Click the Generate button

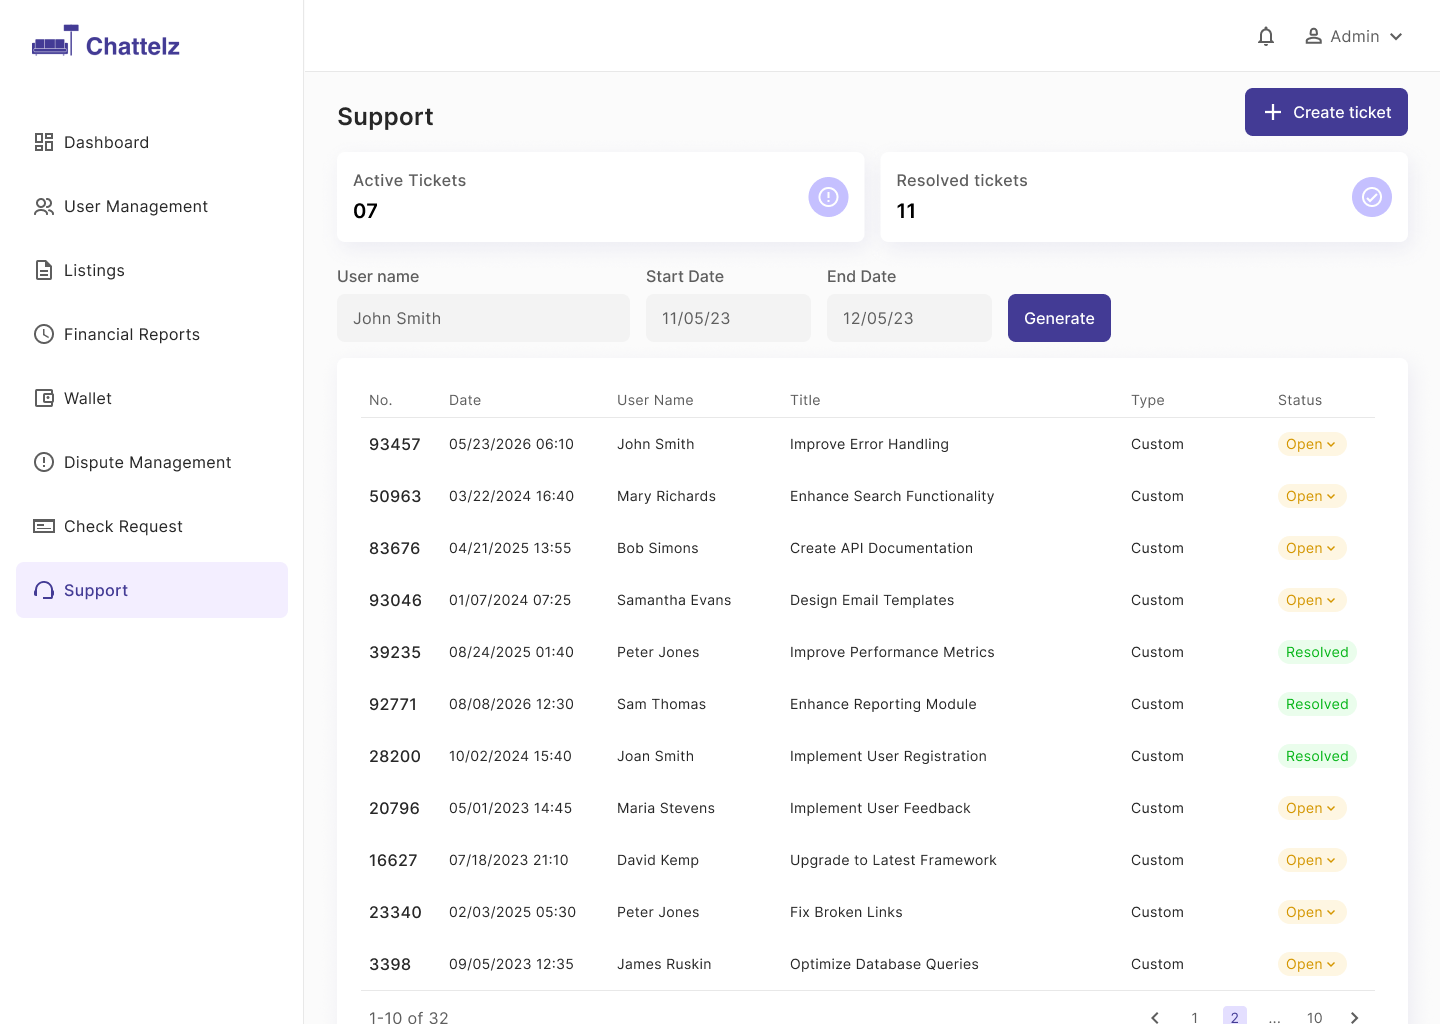pos(1059,318)
